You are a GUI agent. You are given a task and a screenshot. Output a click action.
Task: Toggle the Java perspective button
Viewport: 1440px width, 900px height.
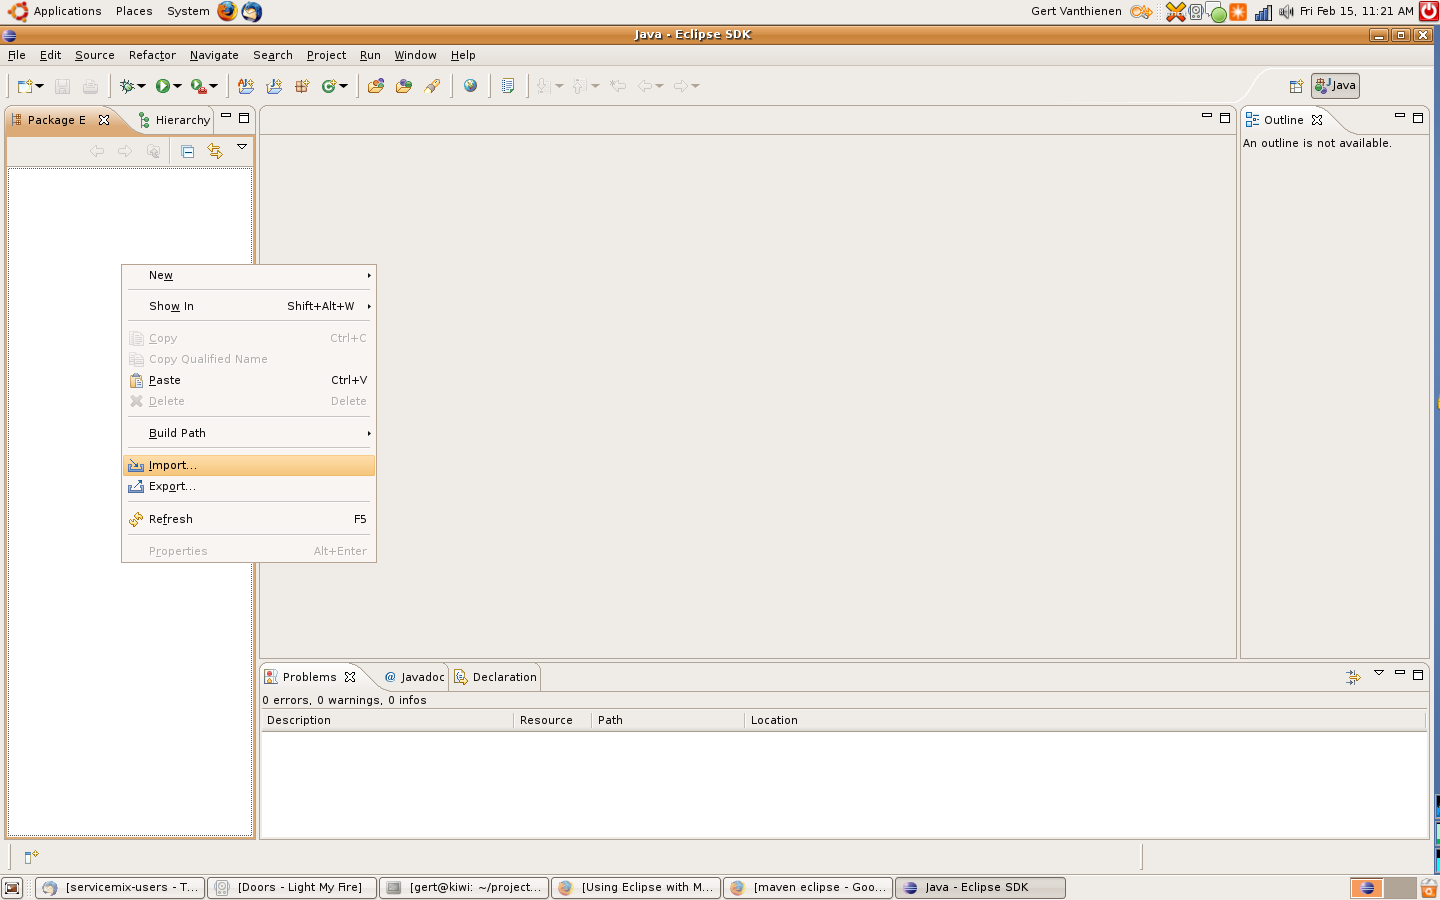(1335, 86)
